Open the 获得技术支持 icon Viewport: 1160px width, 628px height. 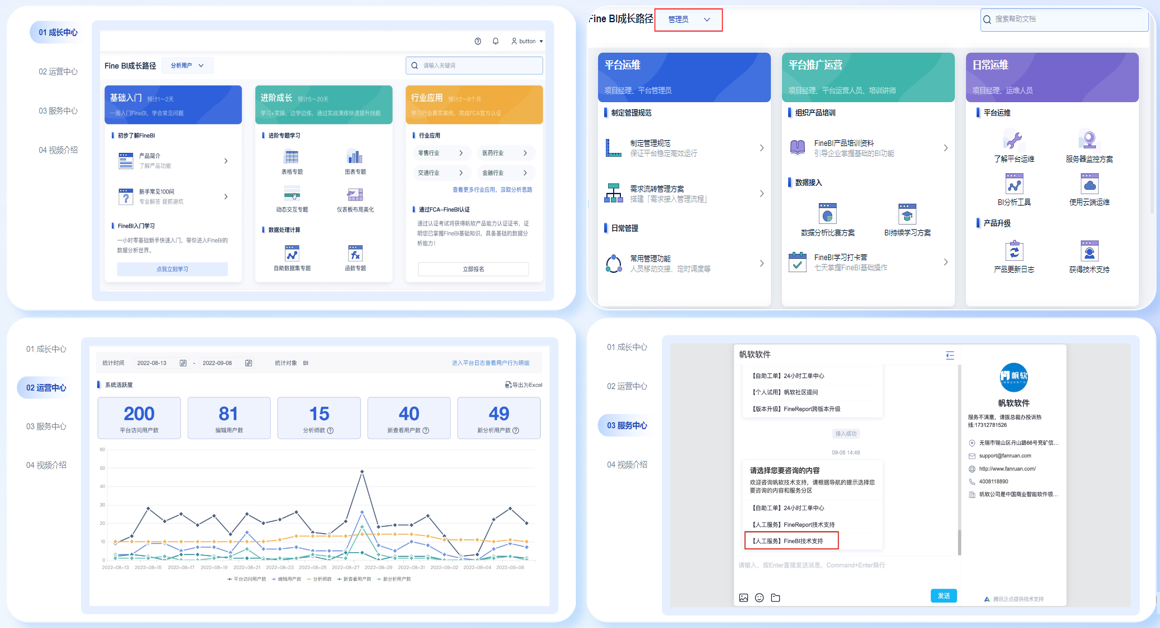pyautogui.click(x=1089, y=251)
